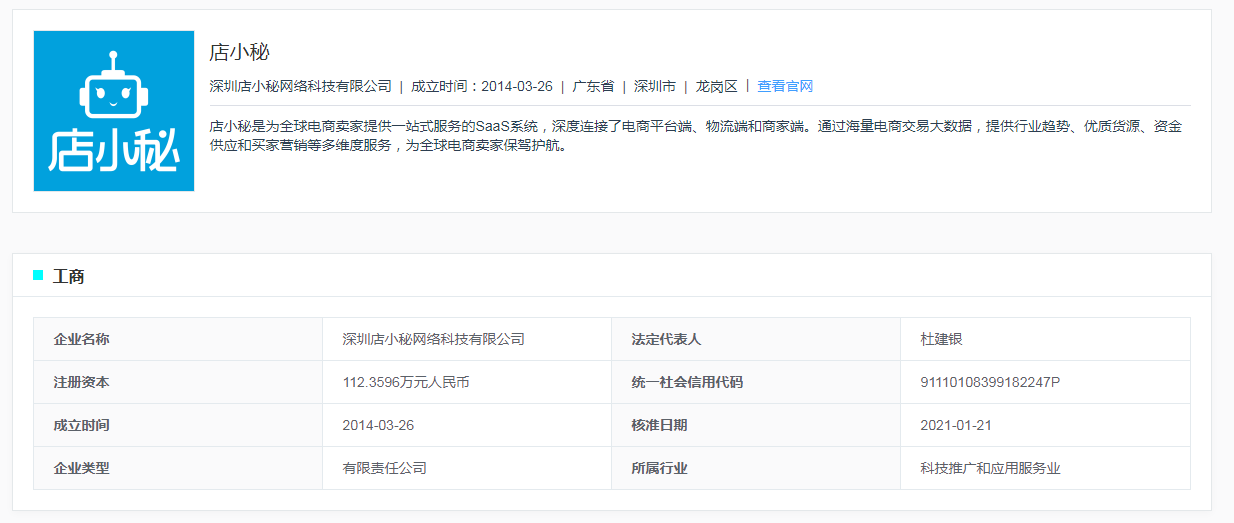Click the 店小秘 robot logo image
This screenshot has width=1234, height=523.
tap(114, 111)
